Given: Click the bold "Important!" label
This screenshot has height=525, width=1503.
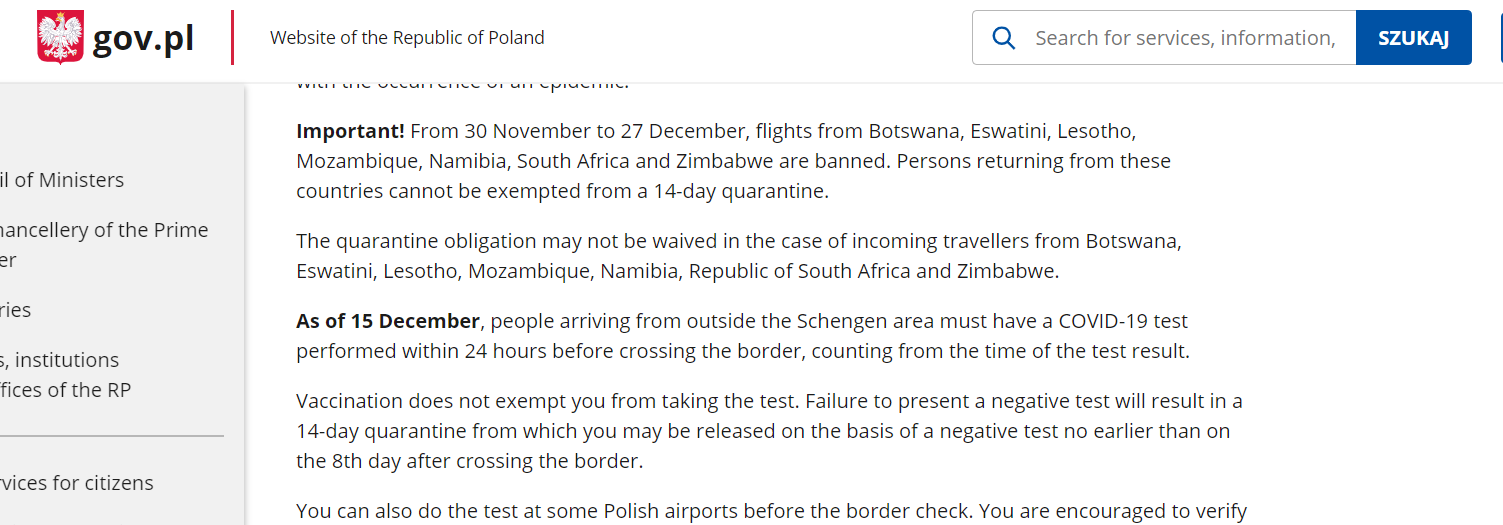Looking at the screenshot, I should pyautogui.click(x=350, y=131).
